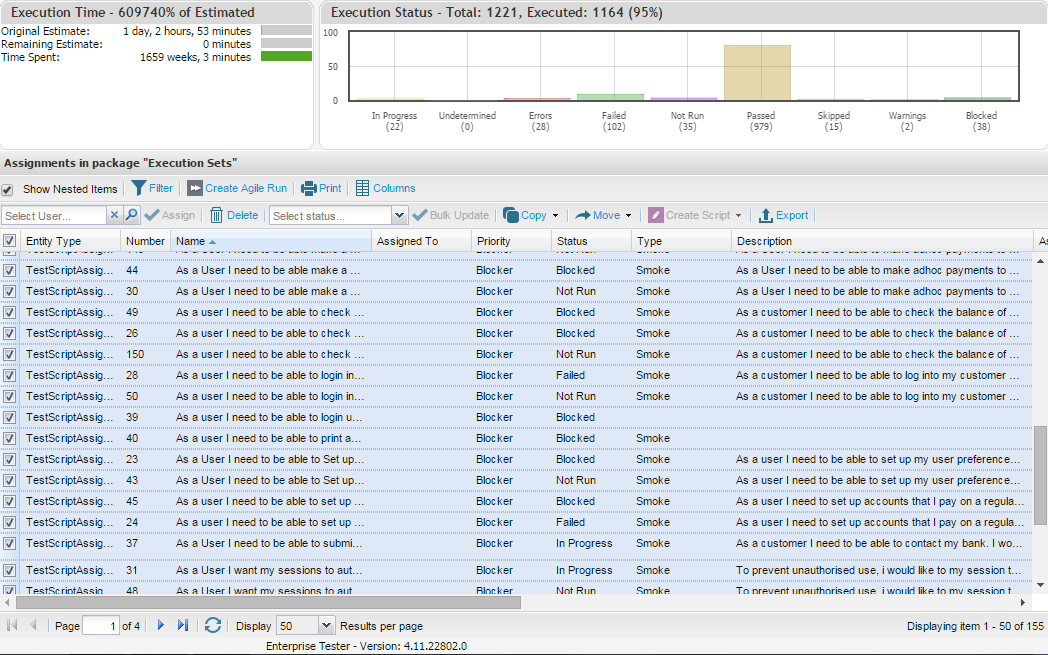
Task: Toggle the select-all header checkbox
Action: pos(10,241)
